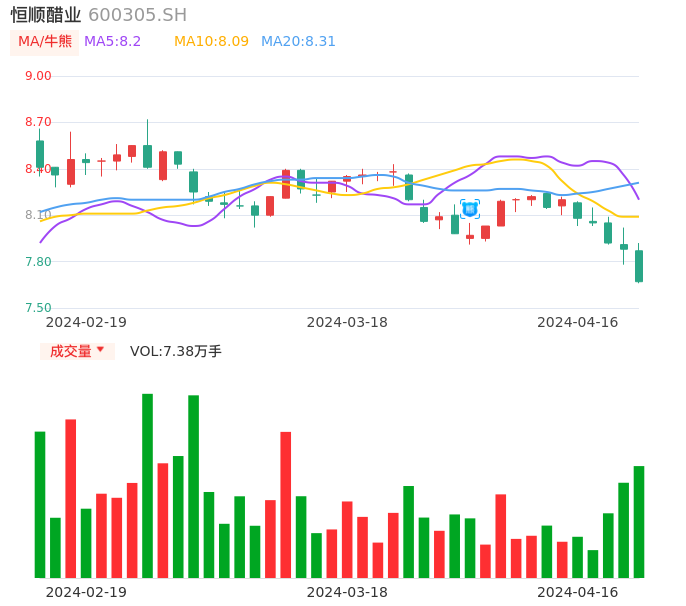Screen dimensions: 686x606
Task: Open the 成交量 indicator dropdown
Action: [x=77, y=351]
